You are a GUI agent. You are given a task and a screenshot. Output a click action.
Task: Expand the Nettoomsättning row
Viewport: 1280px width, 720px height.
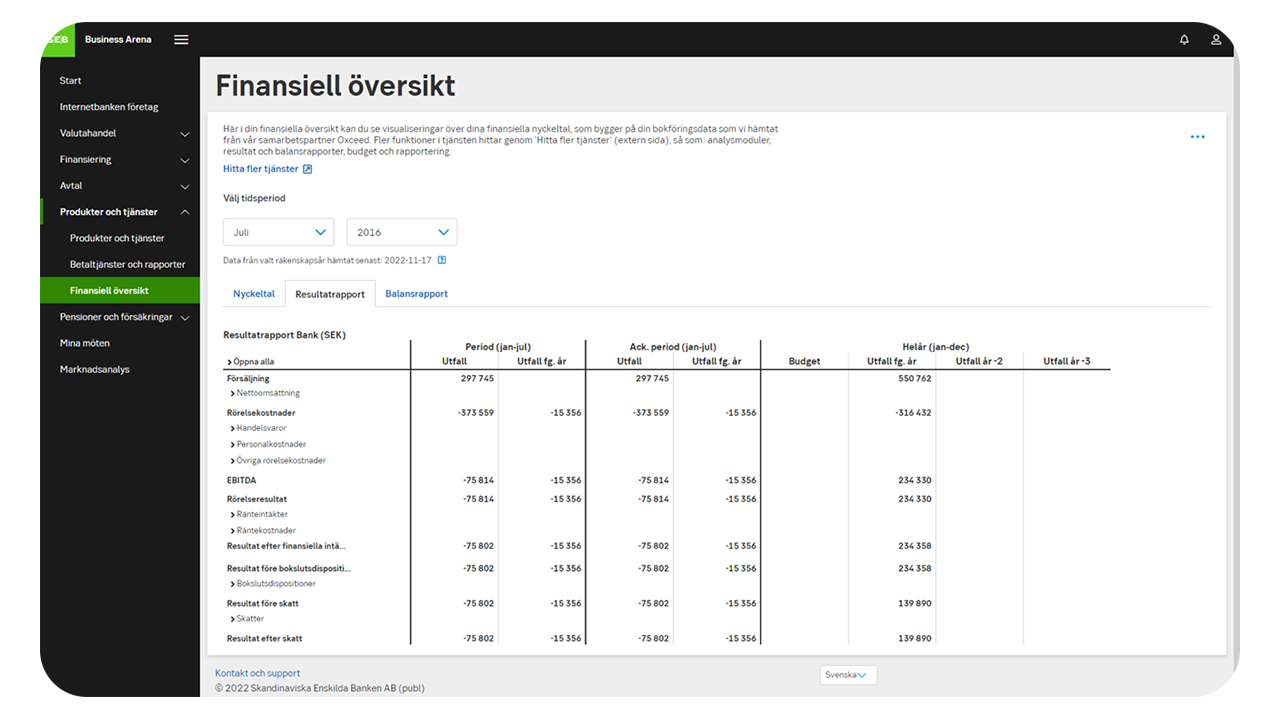pos(266,394)
